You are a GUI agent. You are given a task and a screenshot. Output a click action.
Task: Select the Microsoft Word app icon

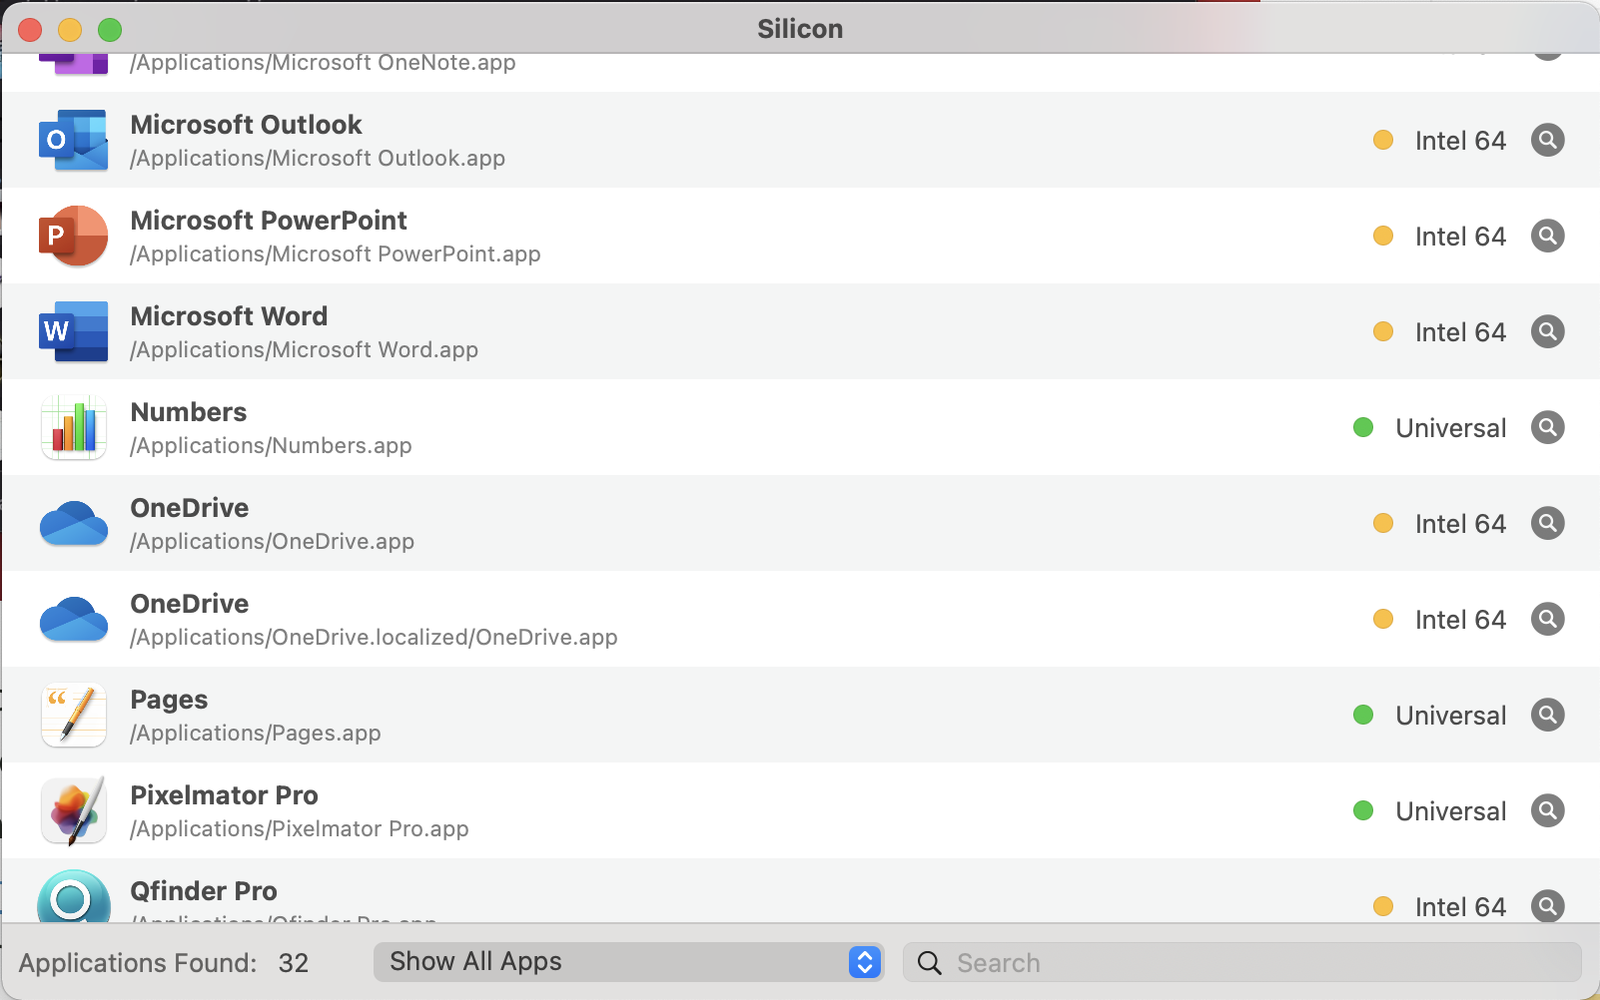73,332
